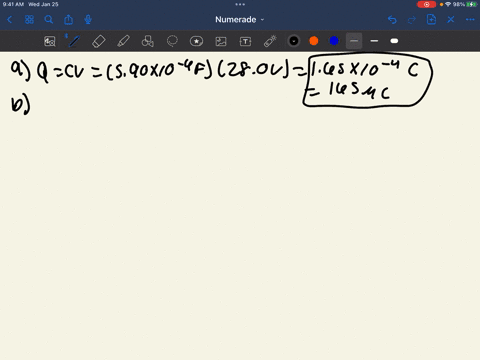The height and width of the screenshot is (360, 480).
Task: Open the Elements sticker tool
Action: 196,41
